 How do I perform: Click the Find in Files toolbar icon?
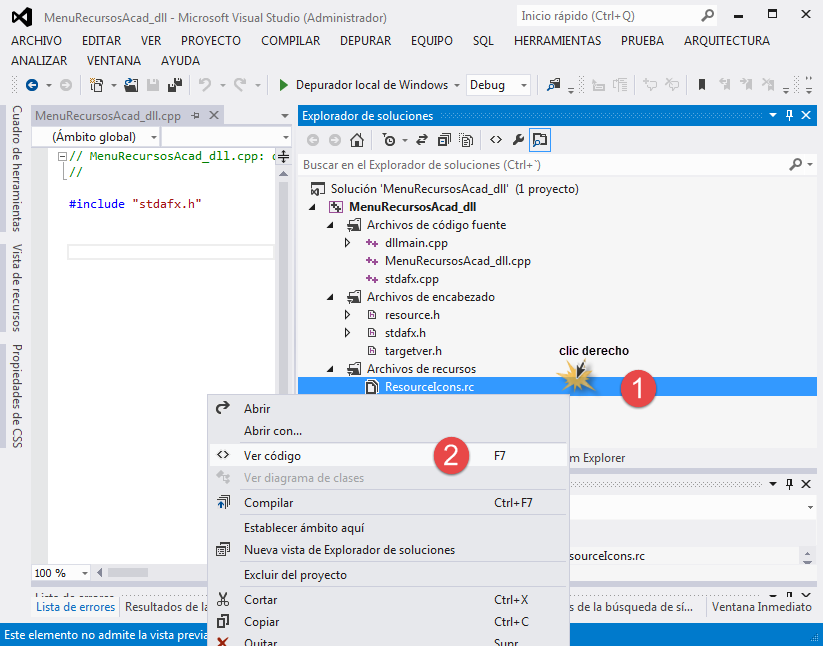(x=554, y=84)
